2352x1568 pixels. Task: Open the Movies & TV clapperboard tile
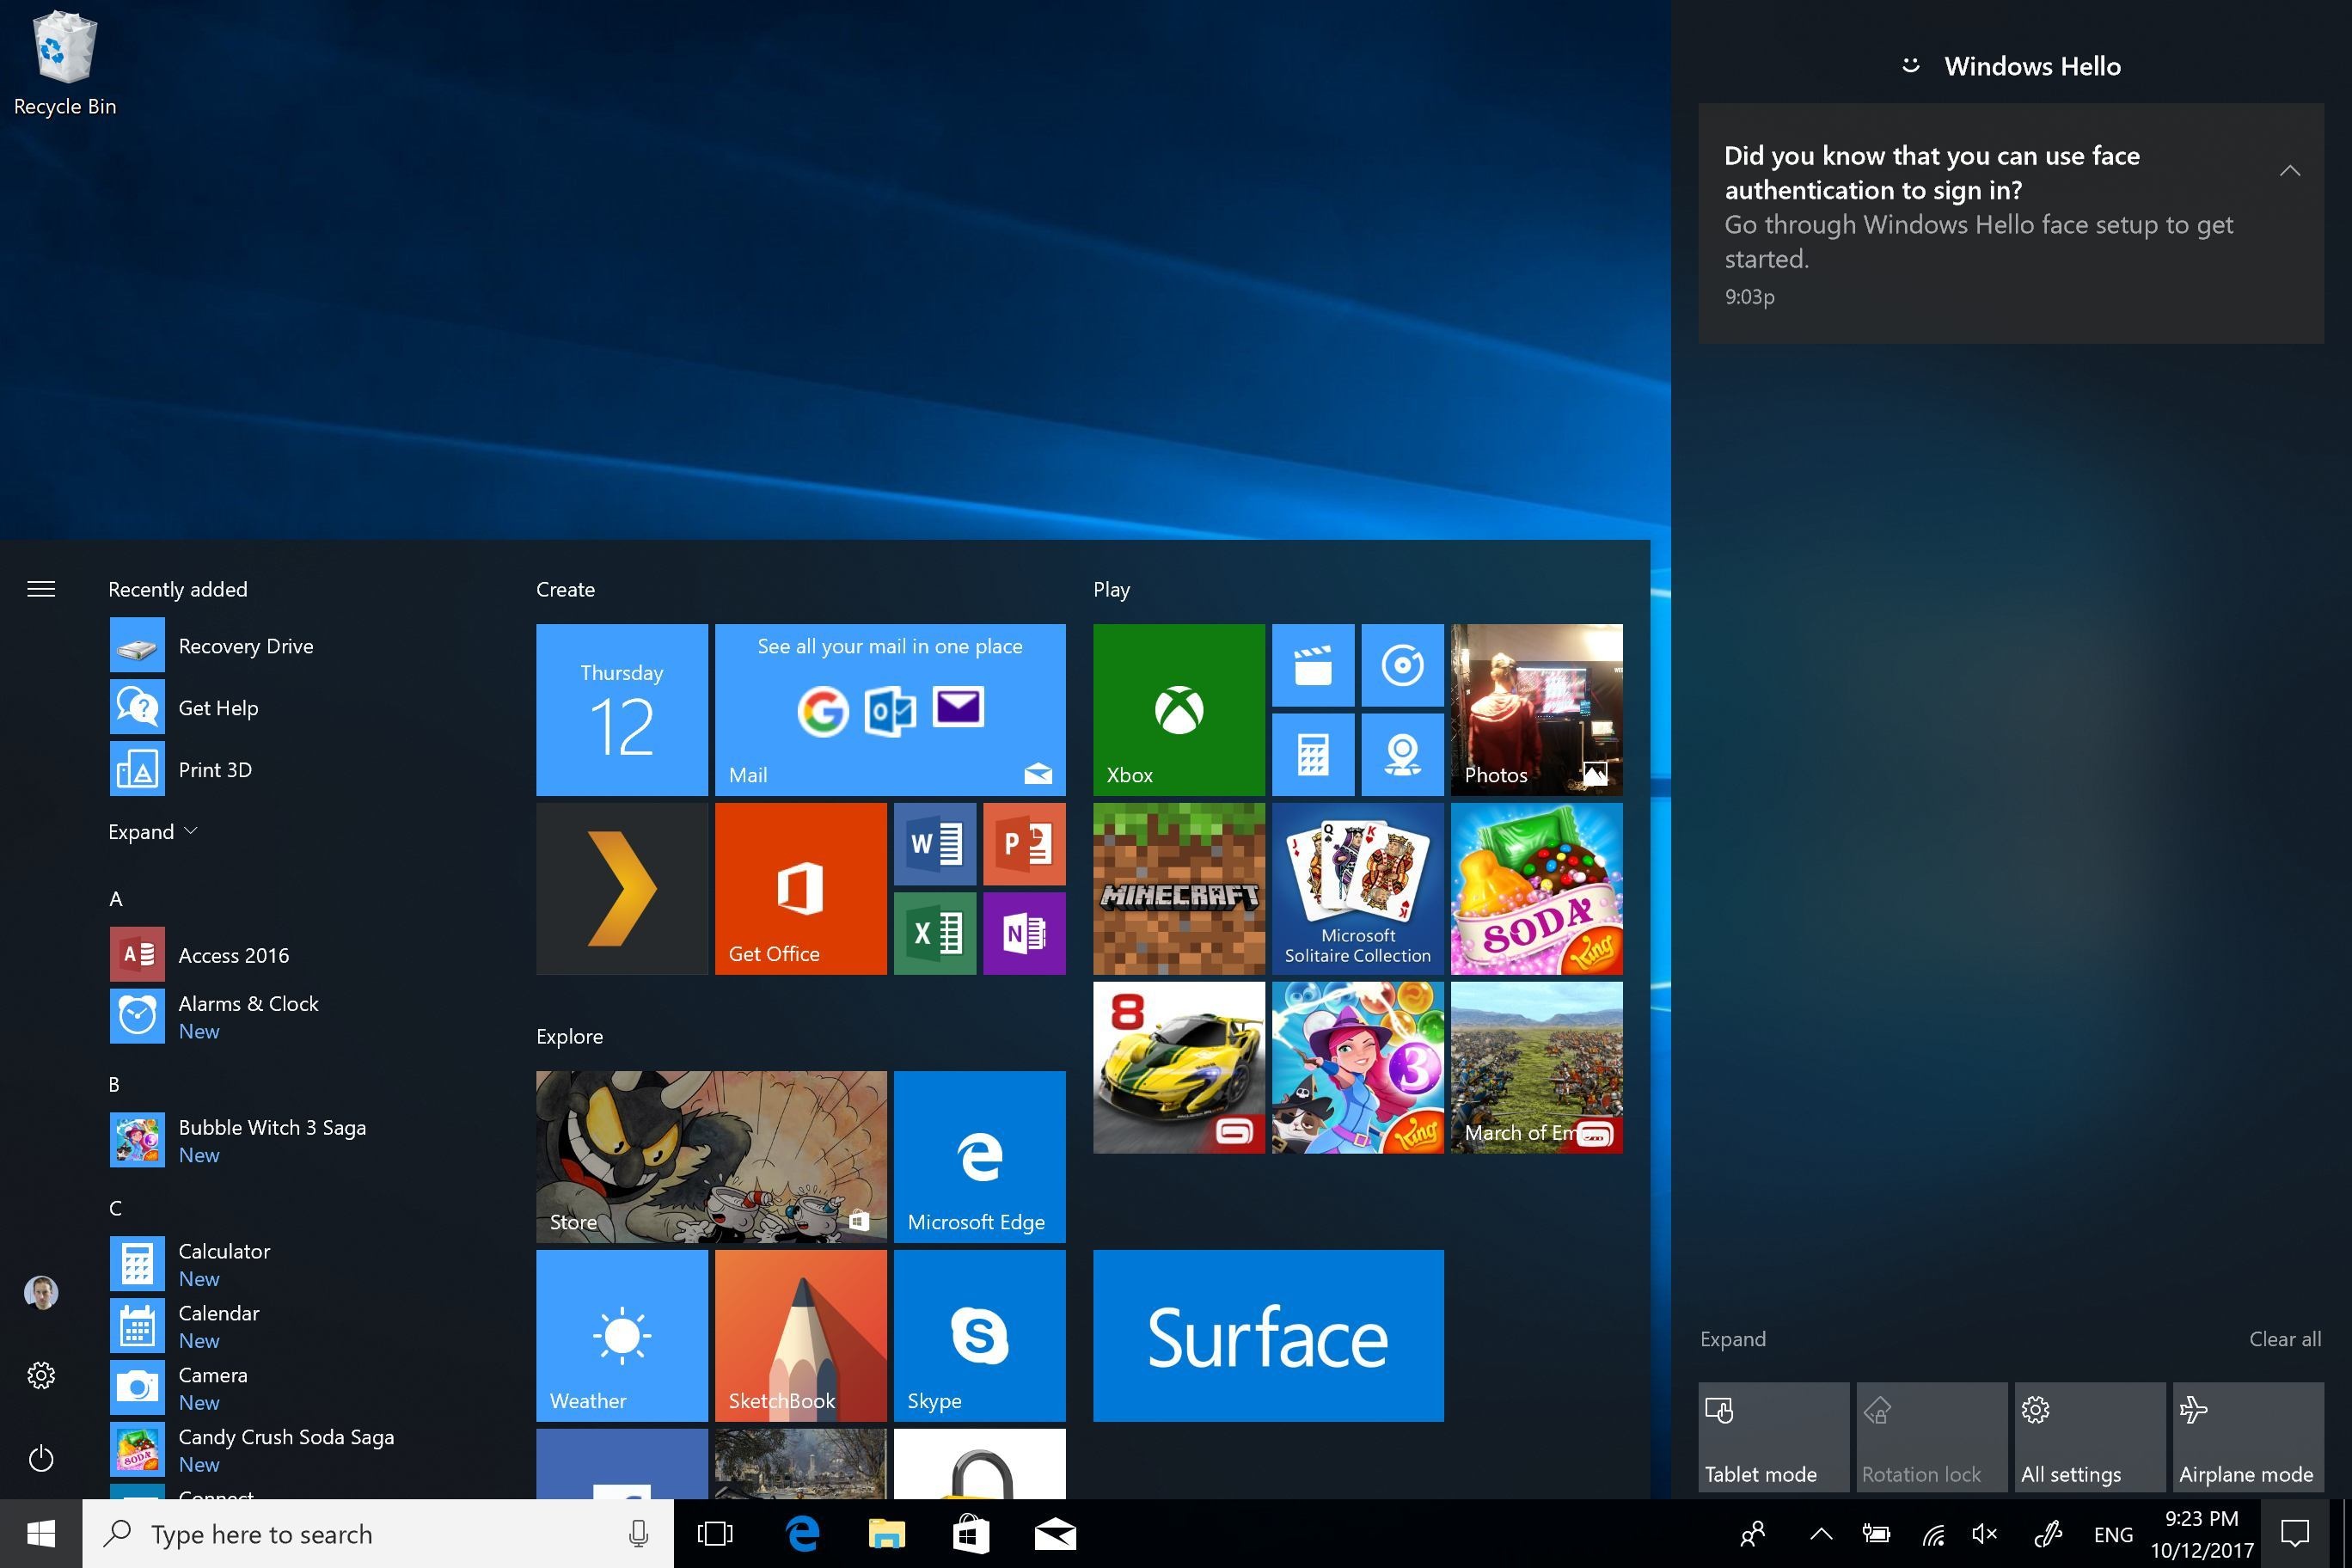point(1313,665)
